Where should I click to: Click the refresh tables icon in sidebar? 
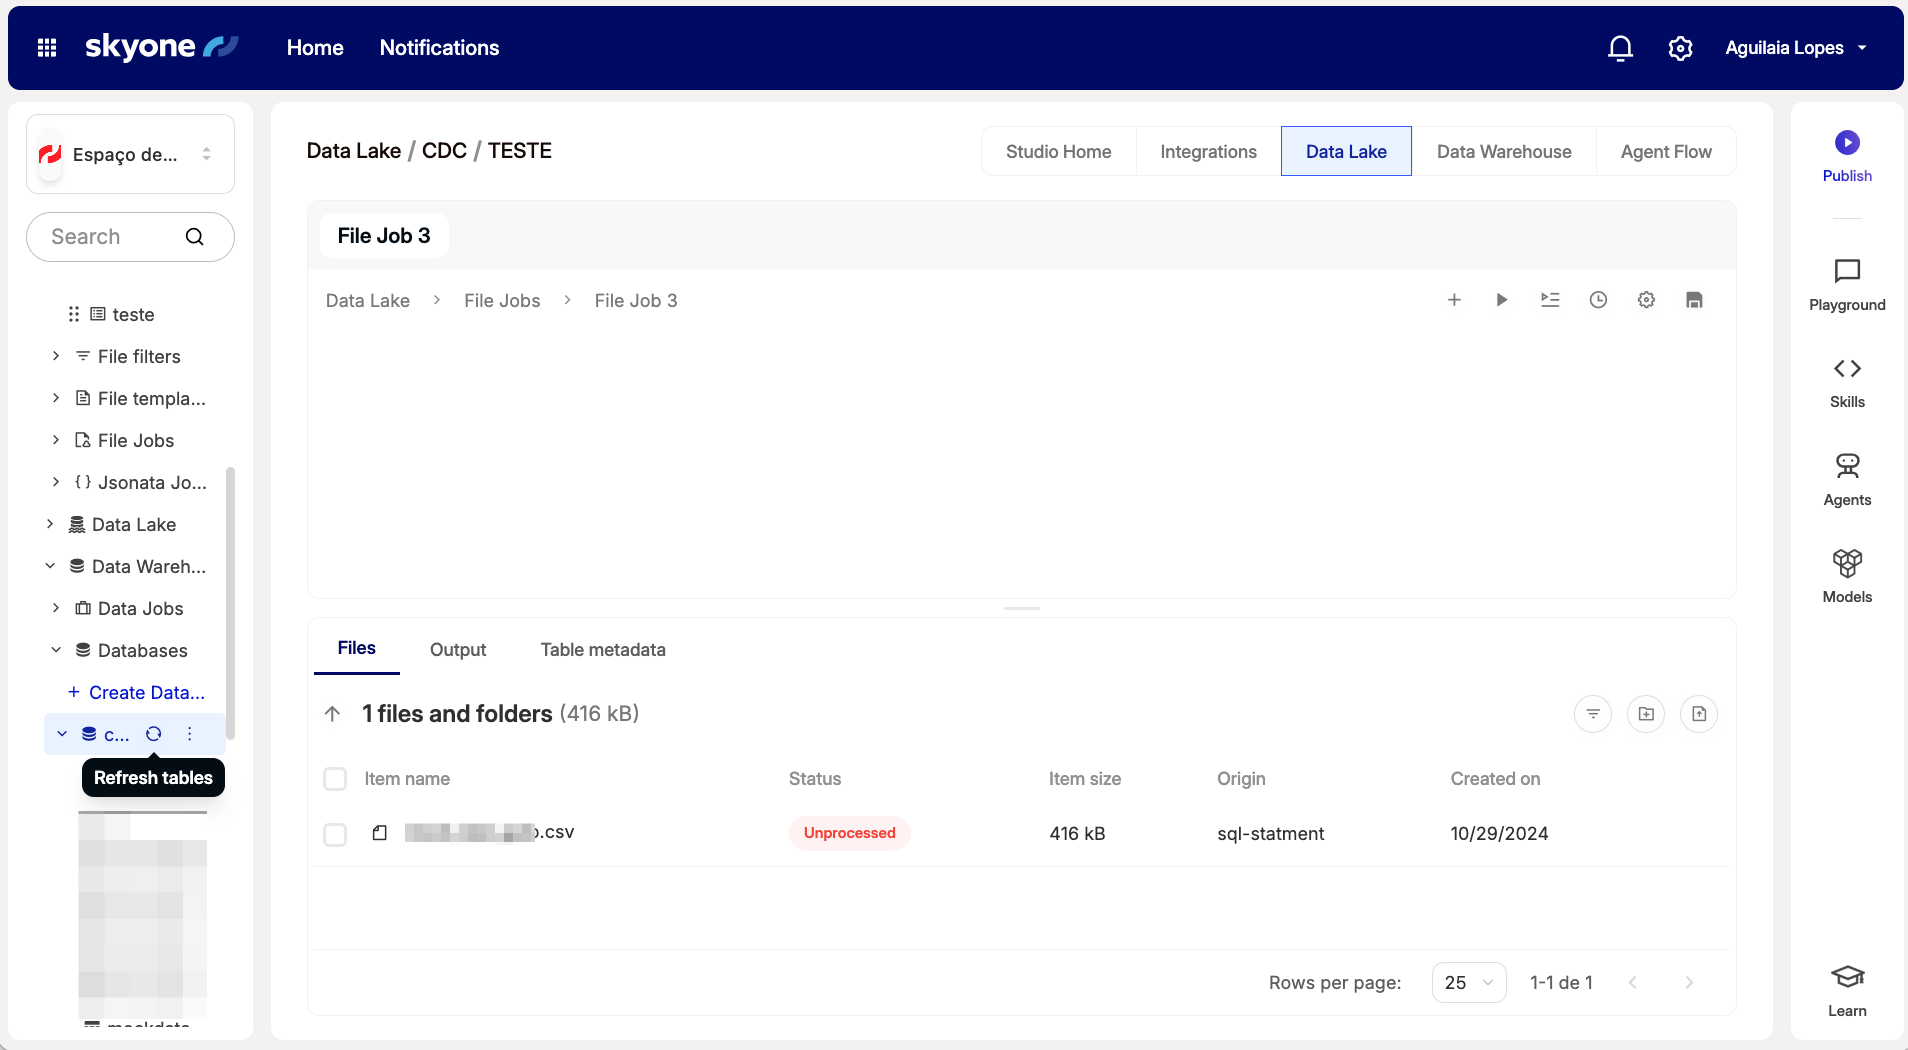pos(154,734)
